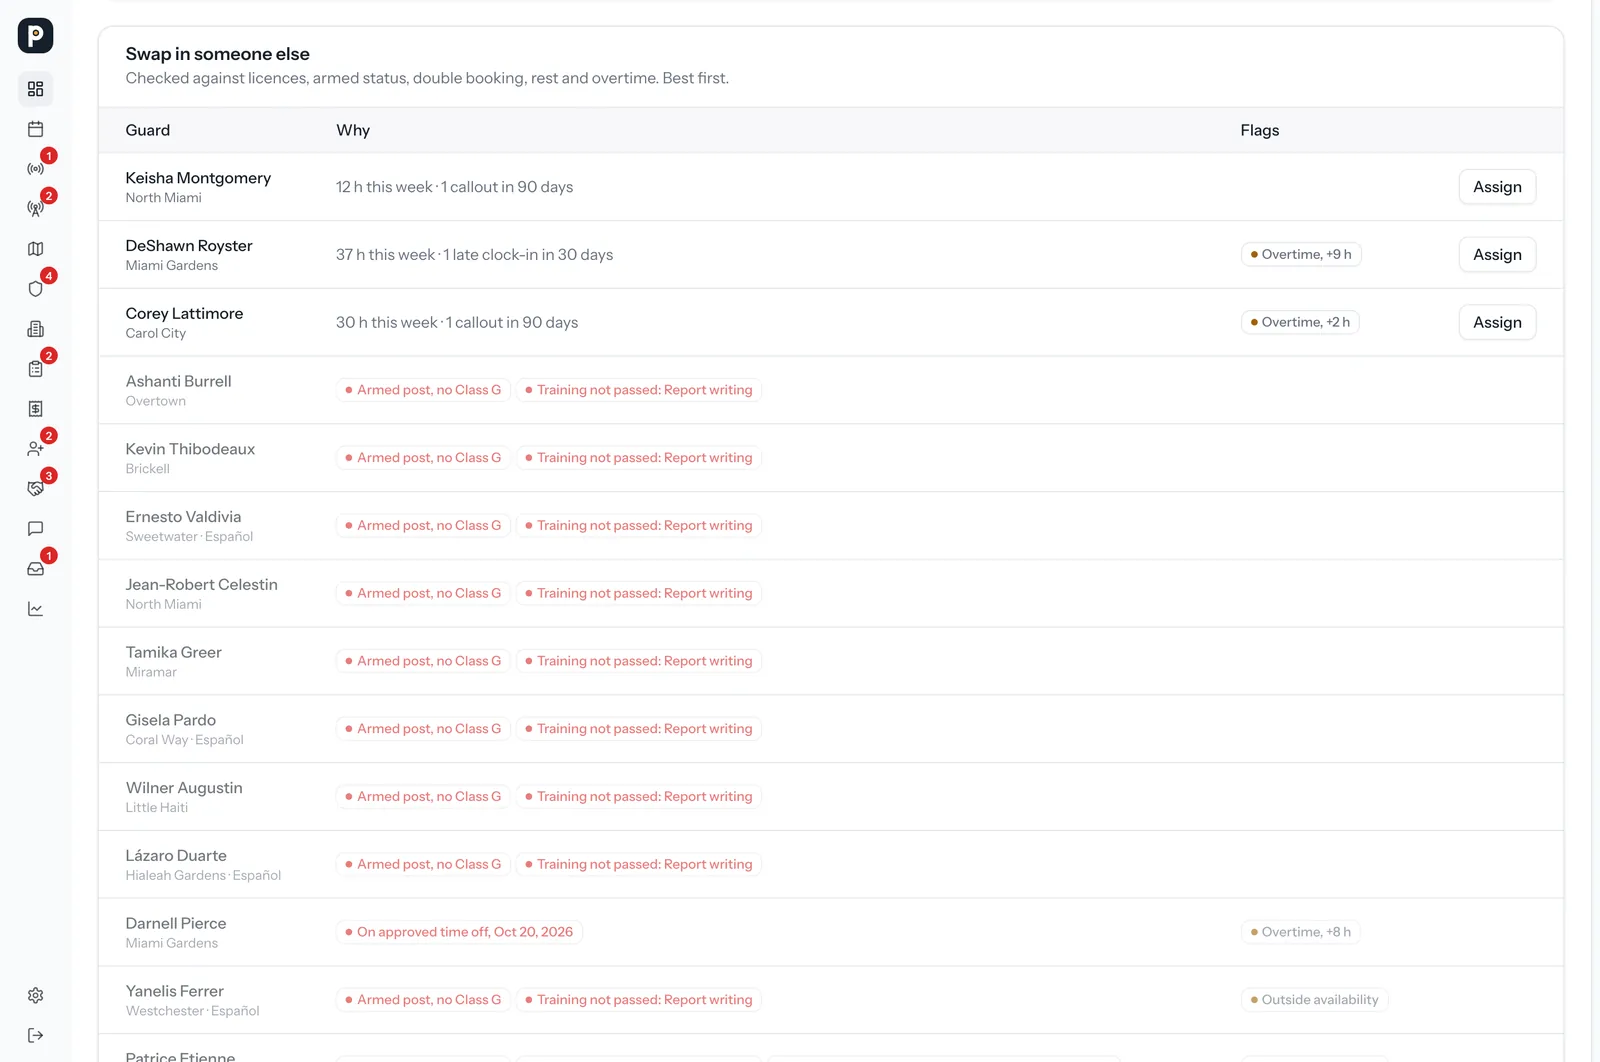This screenshot has height=1062, width=1600.
Task: Select the Jean-Robert Celestin guard name
Action: (x=201, y=585)
